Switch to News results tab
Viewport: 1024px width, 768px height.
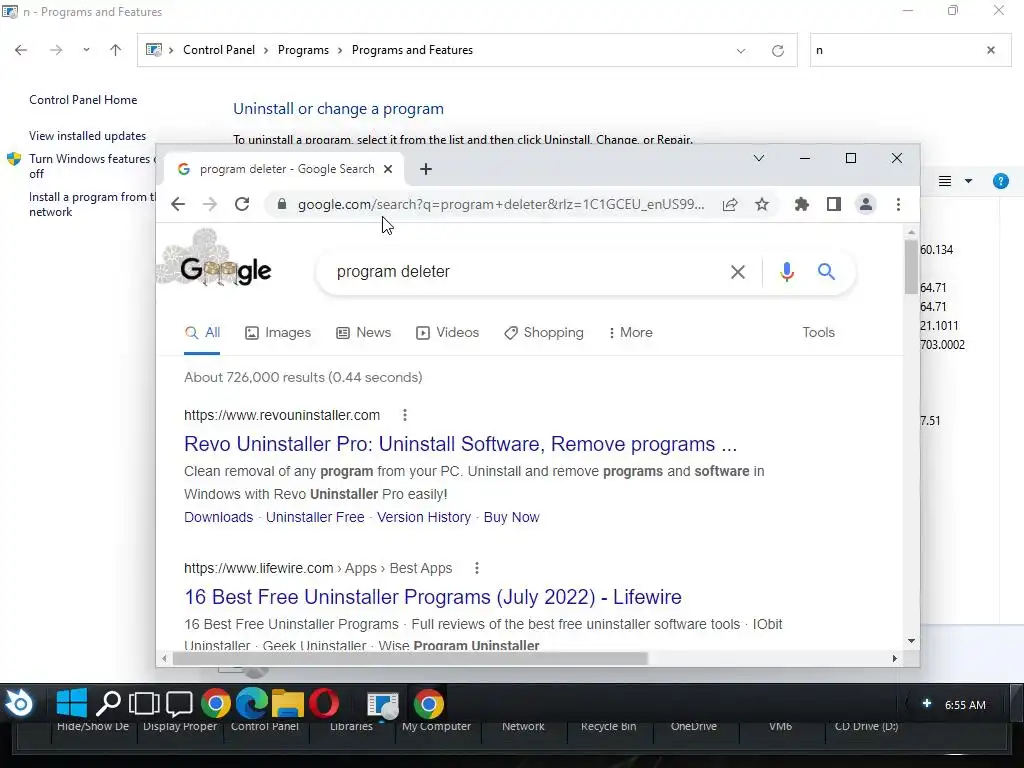tap(364, 332)
